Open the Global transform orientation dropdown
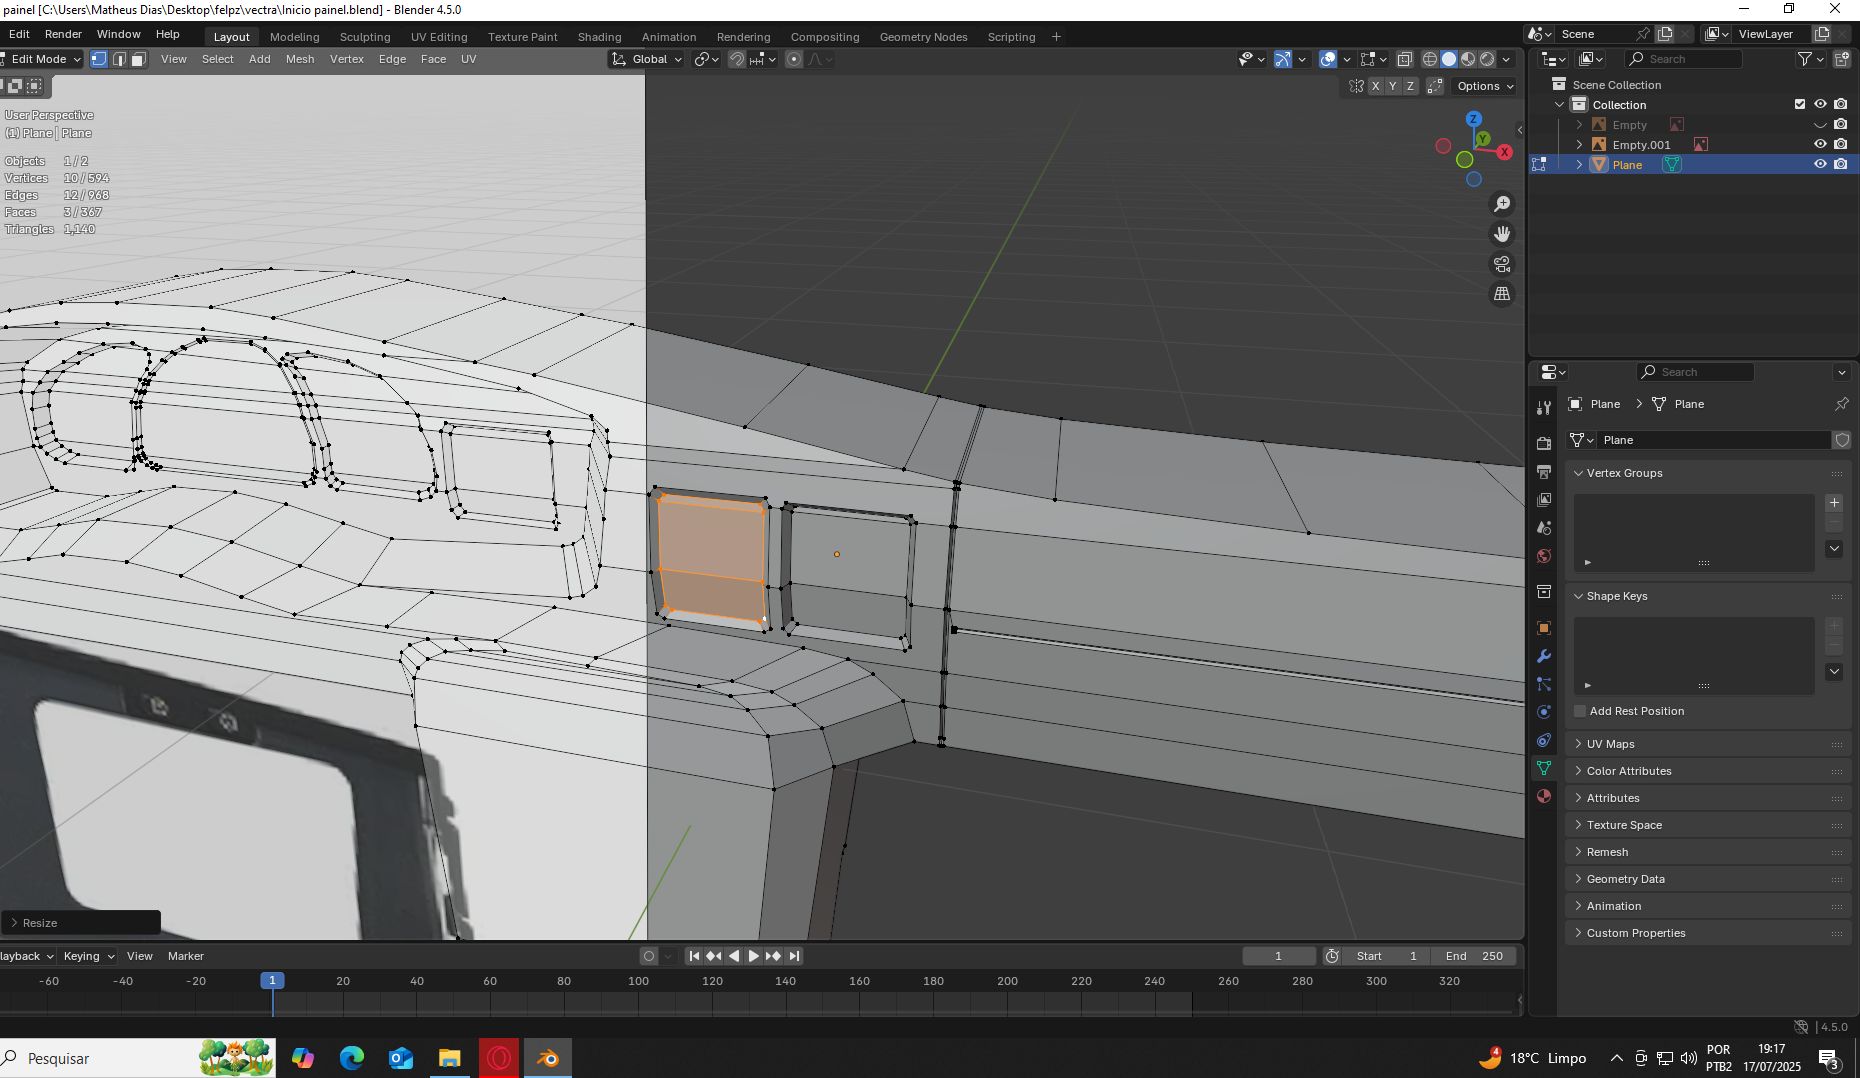 tap(648, 59)
